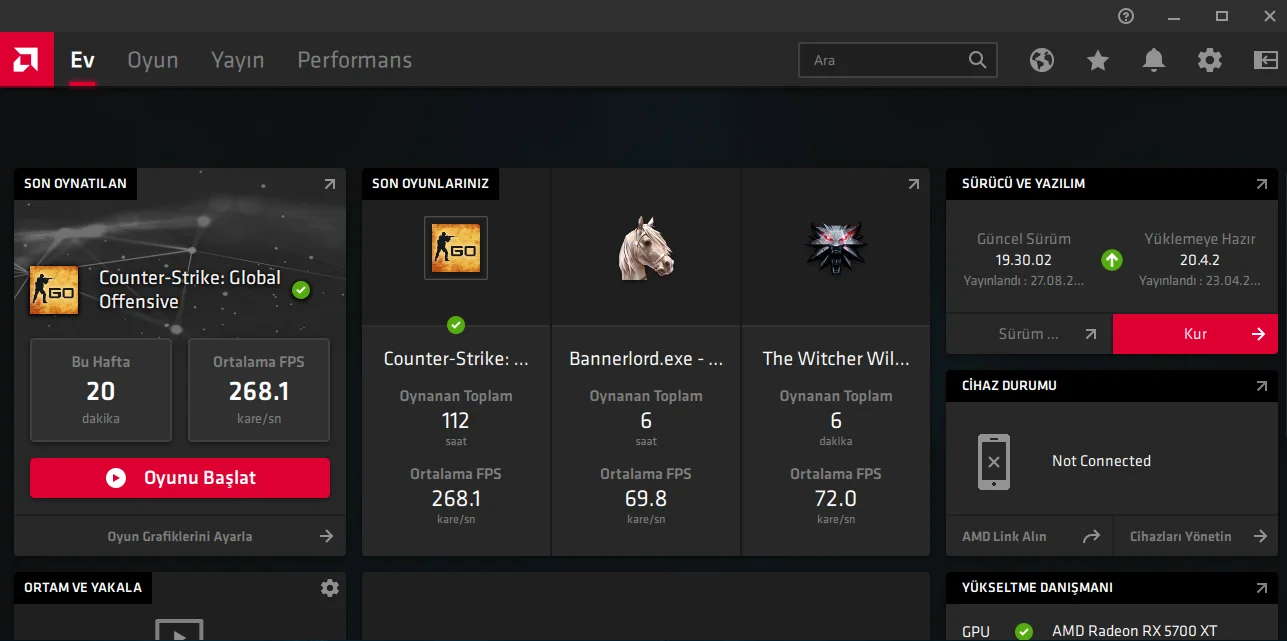
Task: Click the green check next to GPU
Action: 1024,631
